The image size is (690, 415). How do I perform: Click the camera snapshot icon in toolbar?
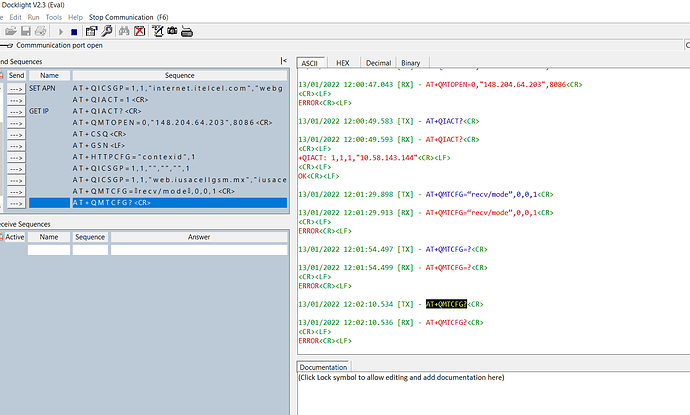(173, 31)
